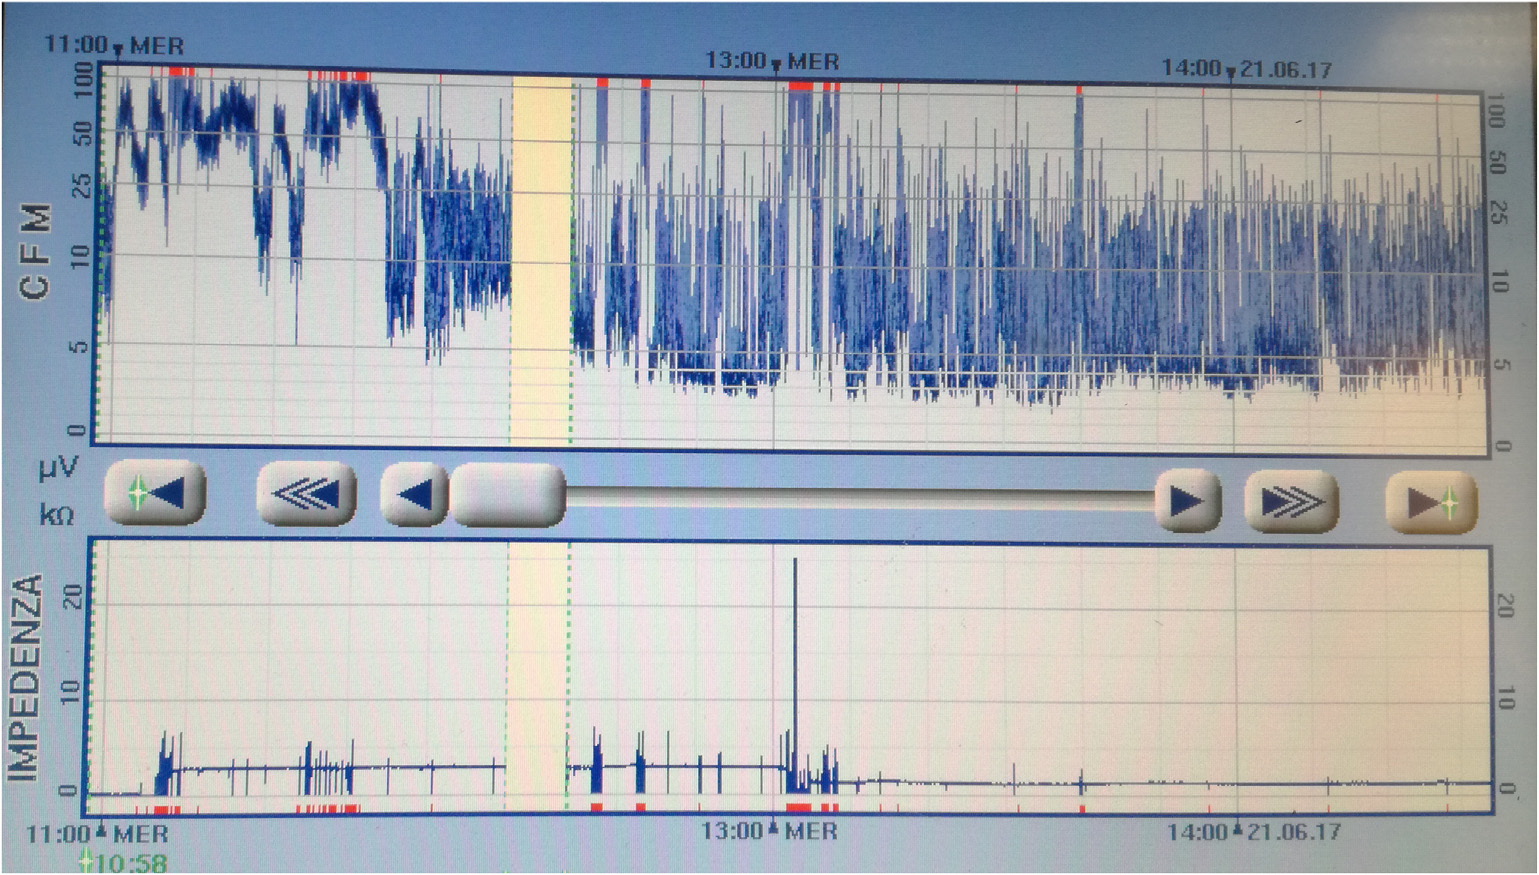Click the CFM vertical axis label
The height and width of the screenshot is (875, 1539).
35,251
